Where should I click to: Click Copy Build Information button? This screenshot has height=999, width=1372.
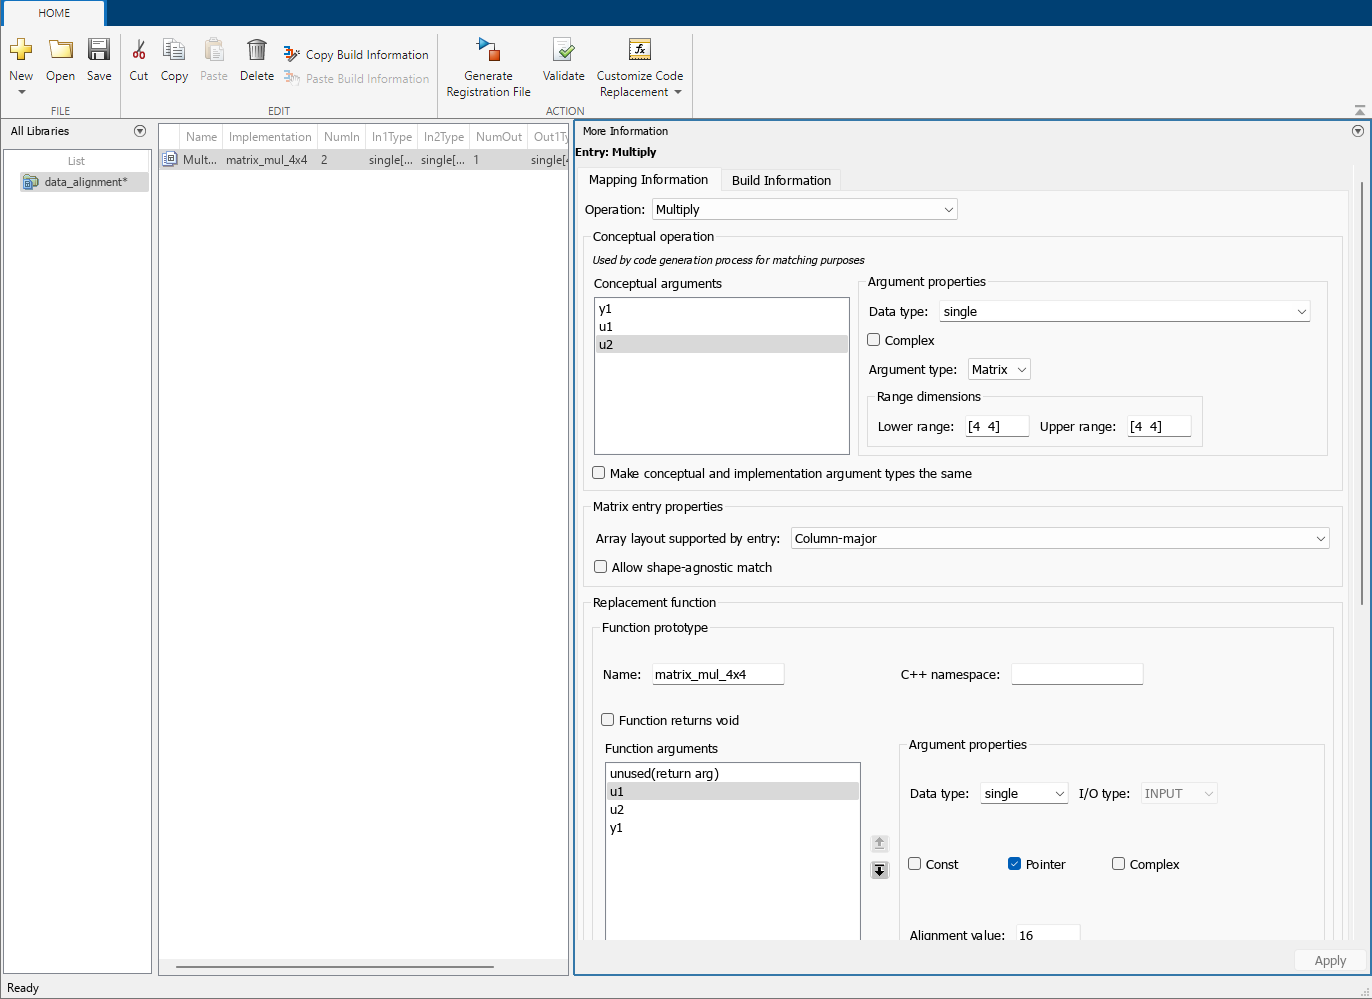(x=357, y=55)
